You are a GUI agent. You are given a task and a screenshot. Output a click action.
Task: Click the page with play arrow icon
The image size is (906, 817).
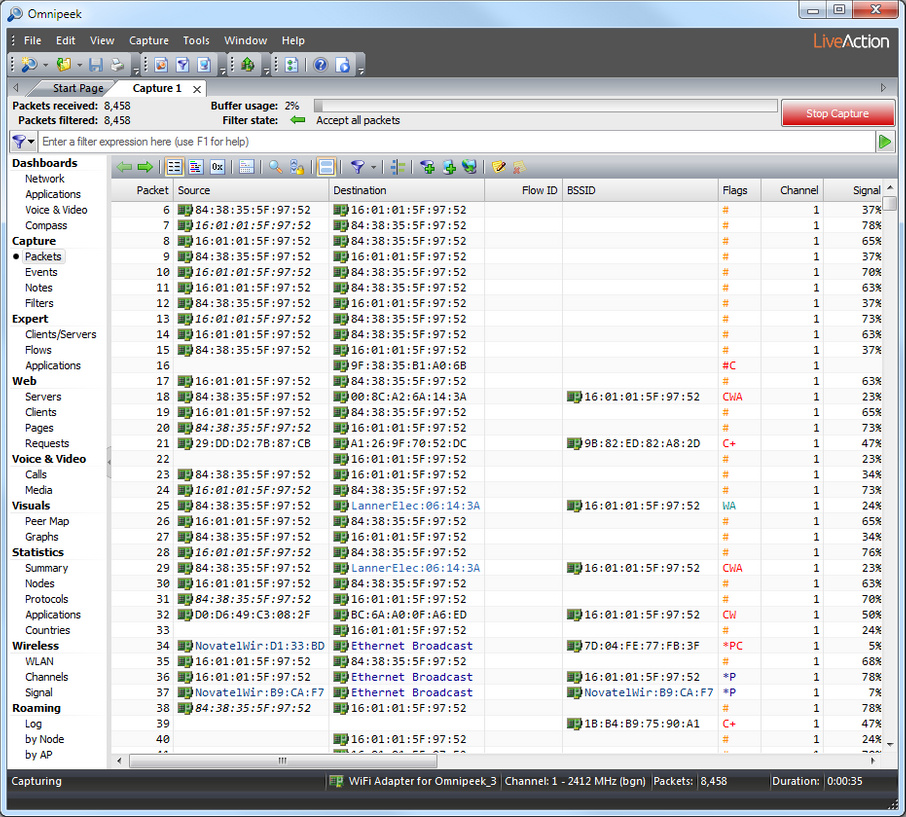(x=343, y=65)
